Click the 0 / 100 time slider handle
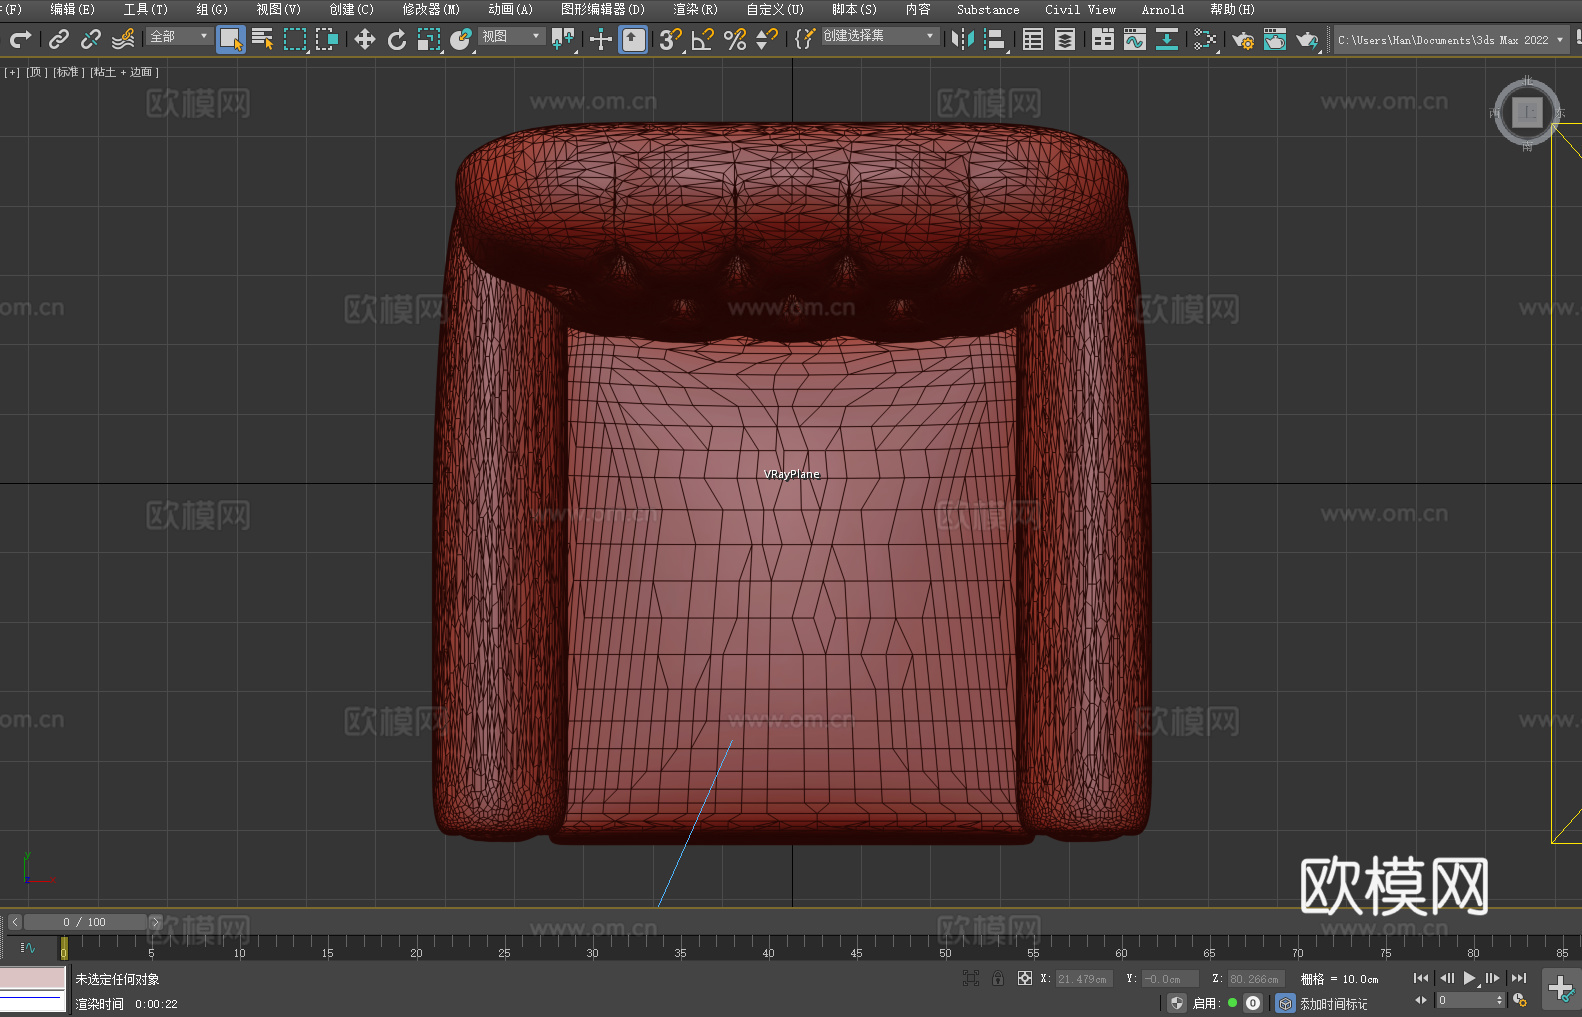The image size is (1582, 1017). pos(85,922)
